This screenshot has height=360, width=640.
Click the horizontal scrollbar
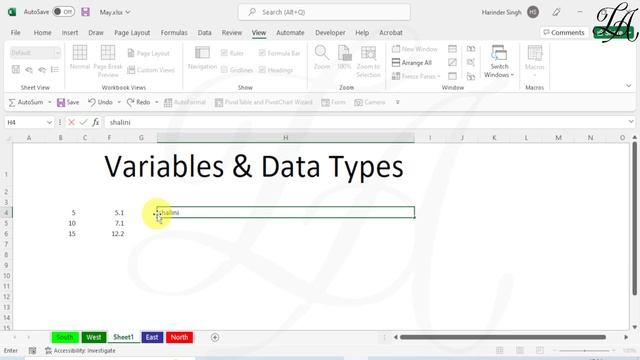tap(502, 337)
